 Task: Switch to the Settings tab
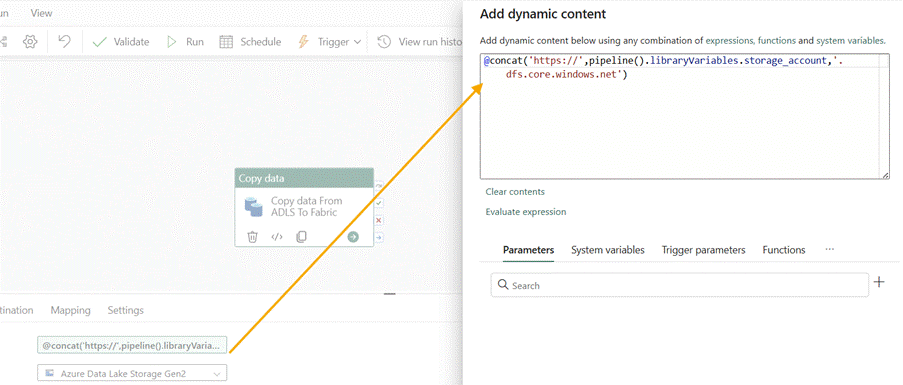pyautogui.click(x=126, y=310)
